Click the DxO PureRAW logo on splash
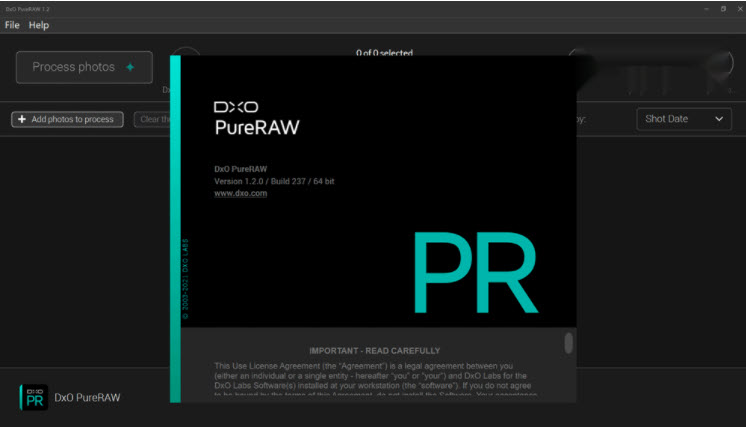The width and height of the screenshot is (746, 427). pos(256,117)
